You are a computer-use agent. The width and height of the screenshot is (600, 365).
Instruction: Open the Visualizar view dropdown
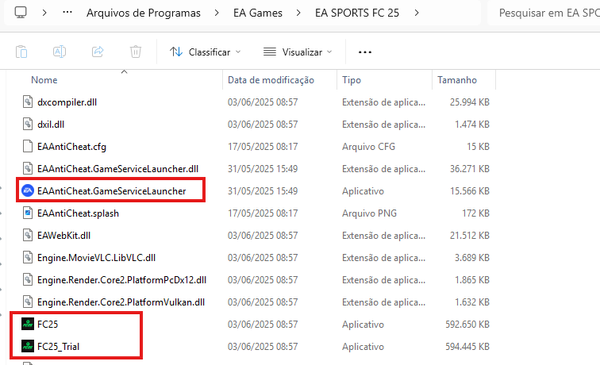[x=298, y=52]
